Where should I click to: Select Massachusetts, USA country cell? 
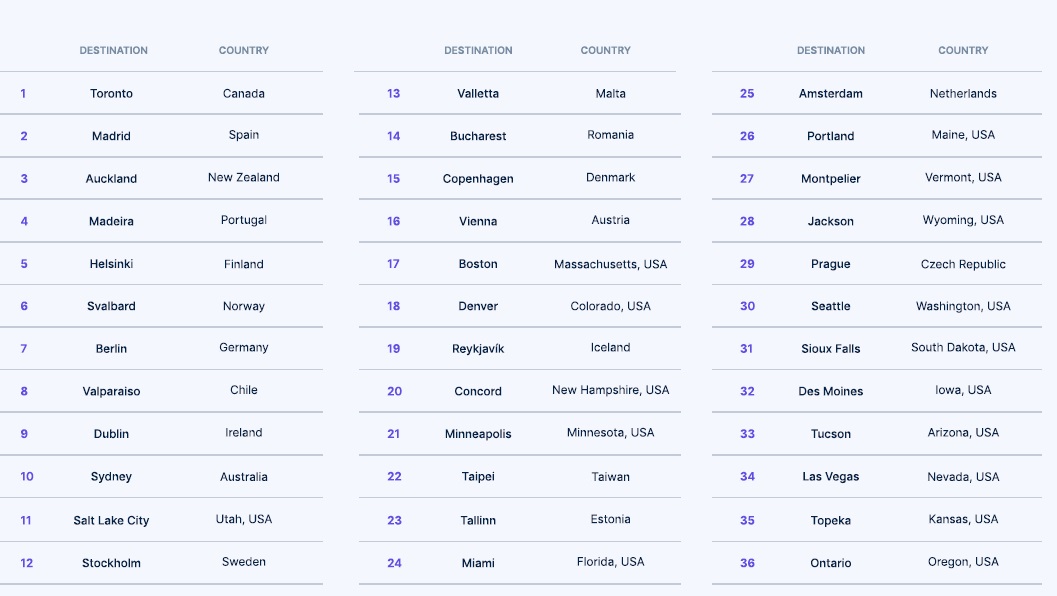coord(611,264)
